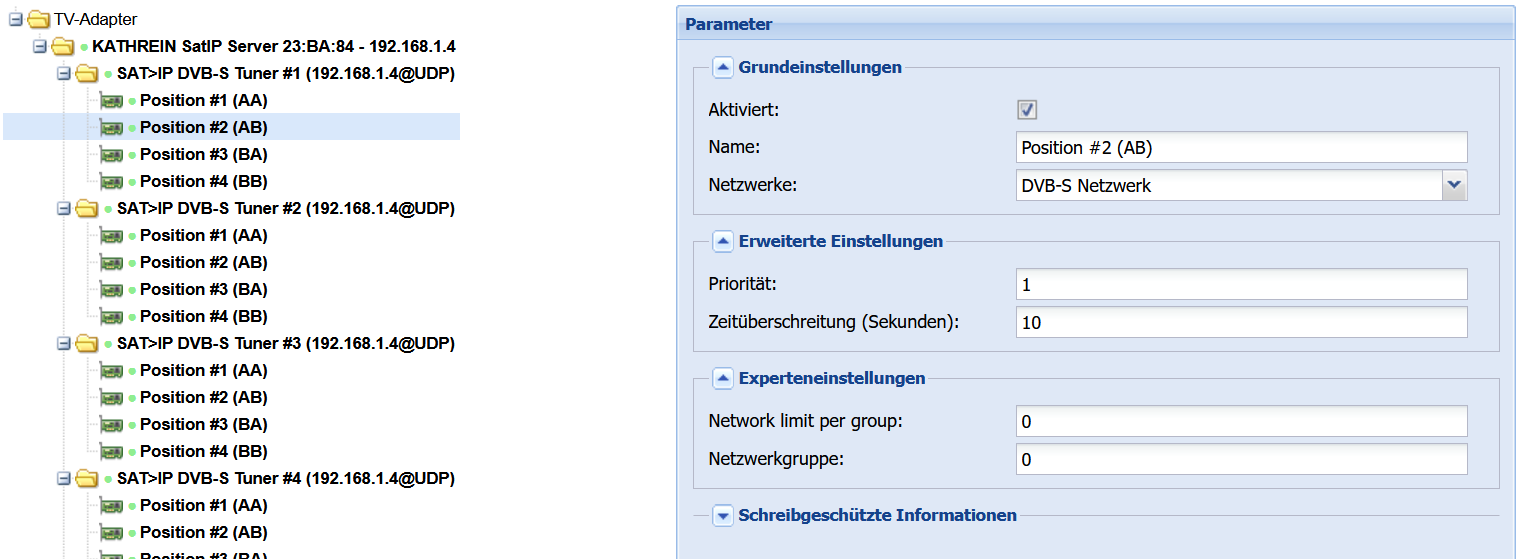Click the SAT>IP DVB-S Tuner #3 folder icon
1522x559 pixels.
pos(87,343)
